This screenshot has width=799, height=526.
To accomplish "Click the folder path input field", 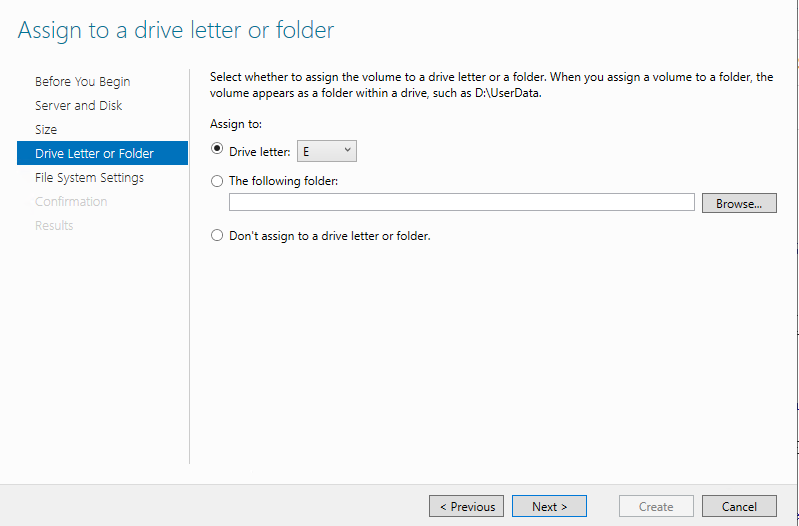I will click(462, 202).
